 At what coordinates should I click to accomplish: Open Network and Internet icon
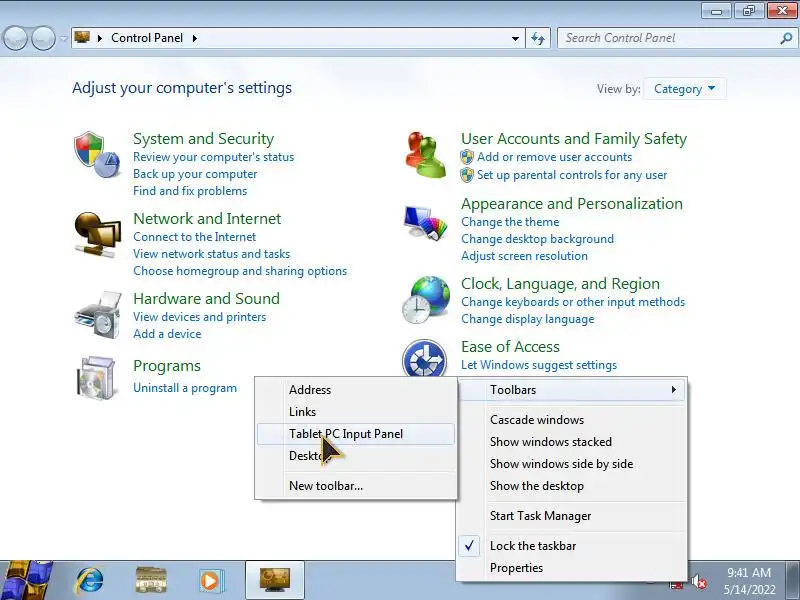click(97, 236)
